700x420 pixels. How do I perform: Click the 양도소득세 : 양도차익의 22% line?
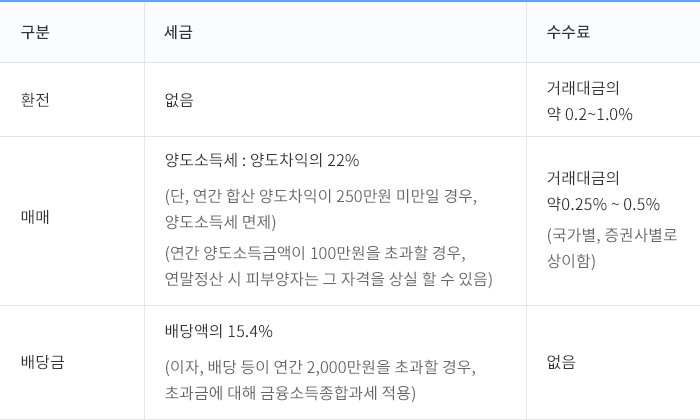coord(262,160)
